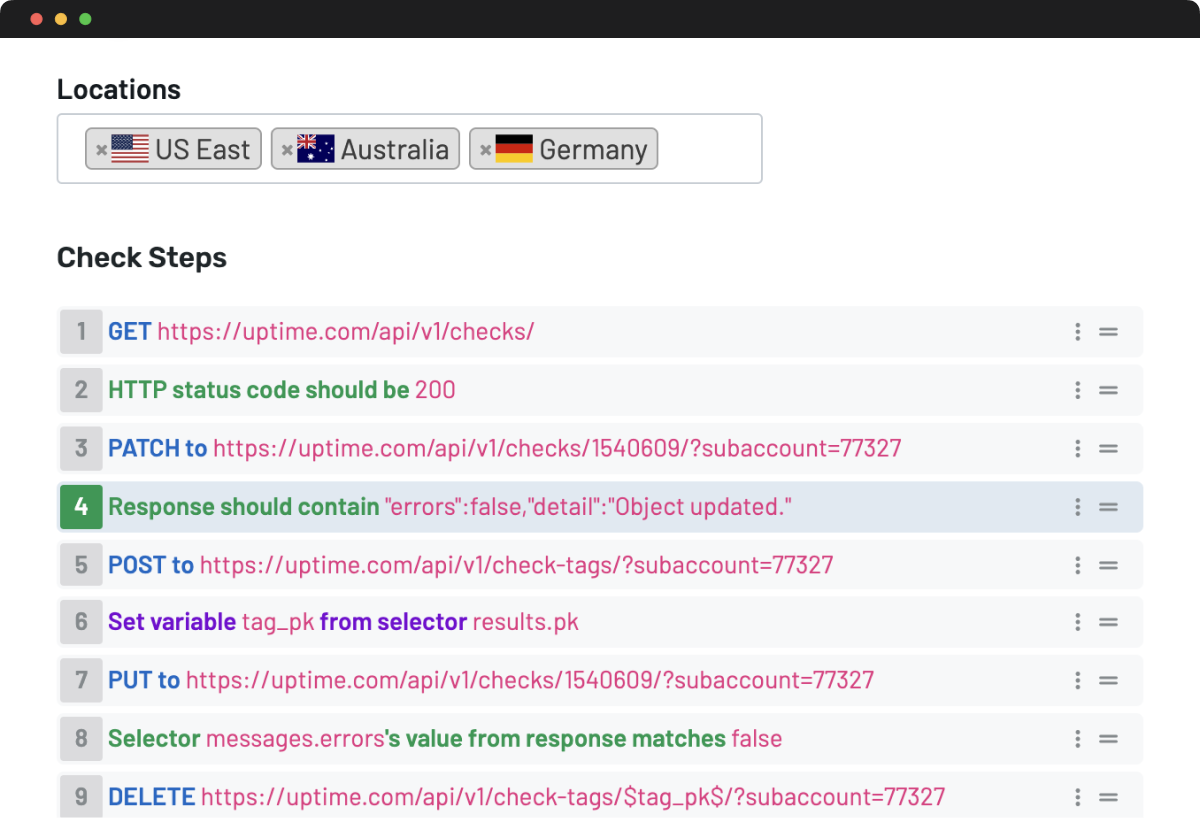The image size is (1200, 818).
Task: Select step number 7 badge
Action: pos(81,680)
